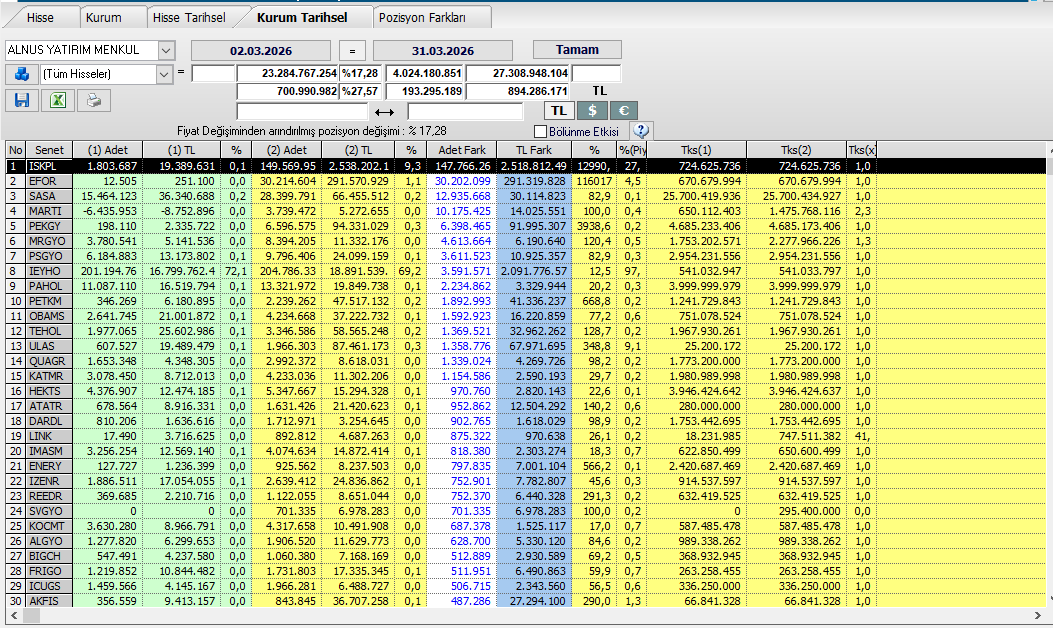1053x628 pixels.
Task: Click the vertical scrollbar down arrow
Action: pyautogui.click(x=1049, y=598)
